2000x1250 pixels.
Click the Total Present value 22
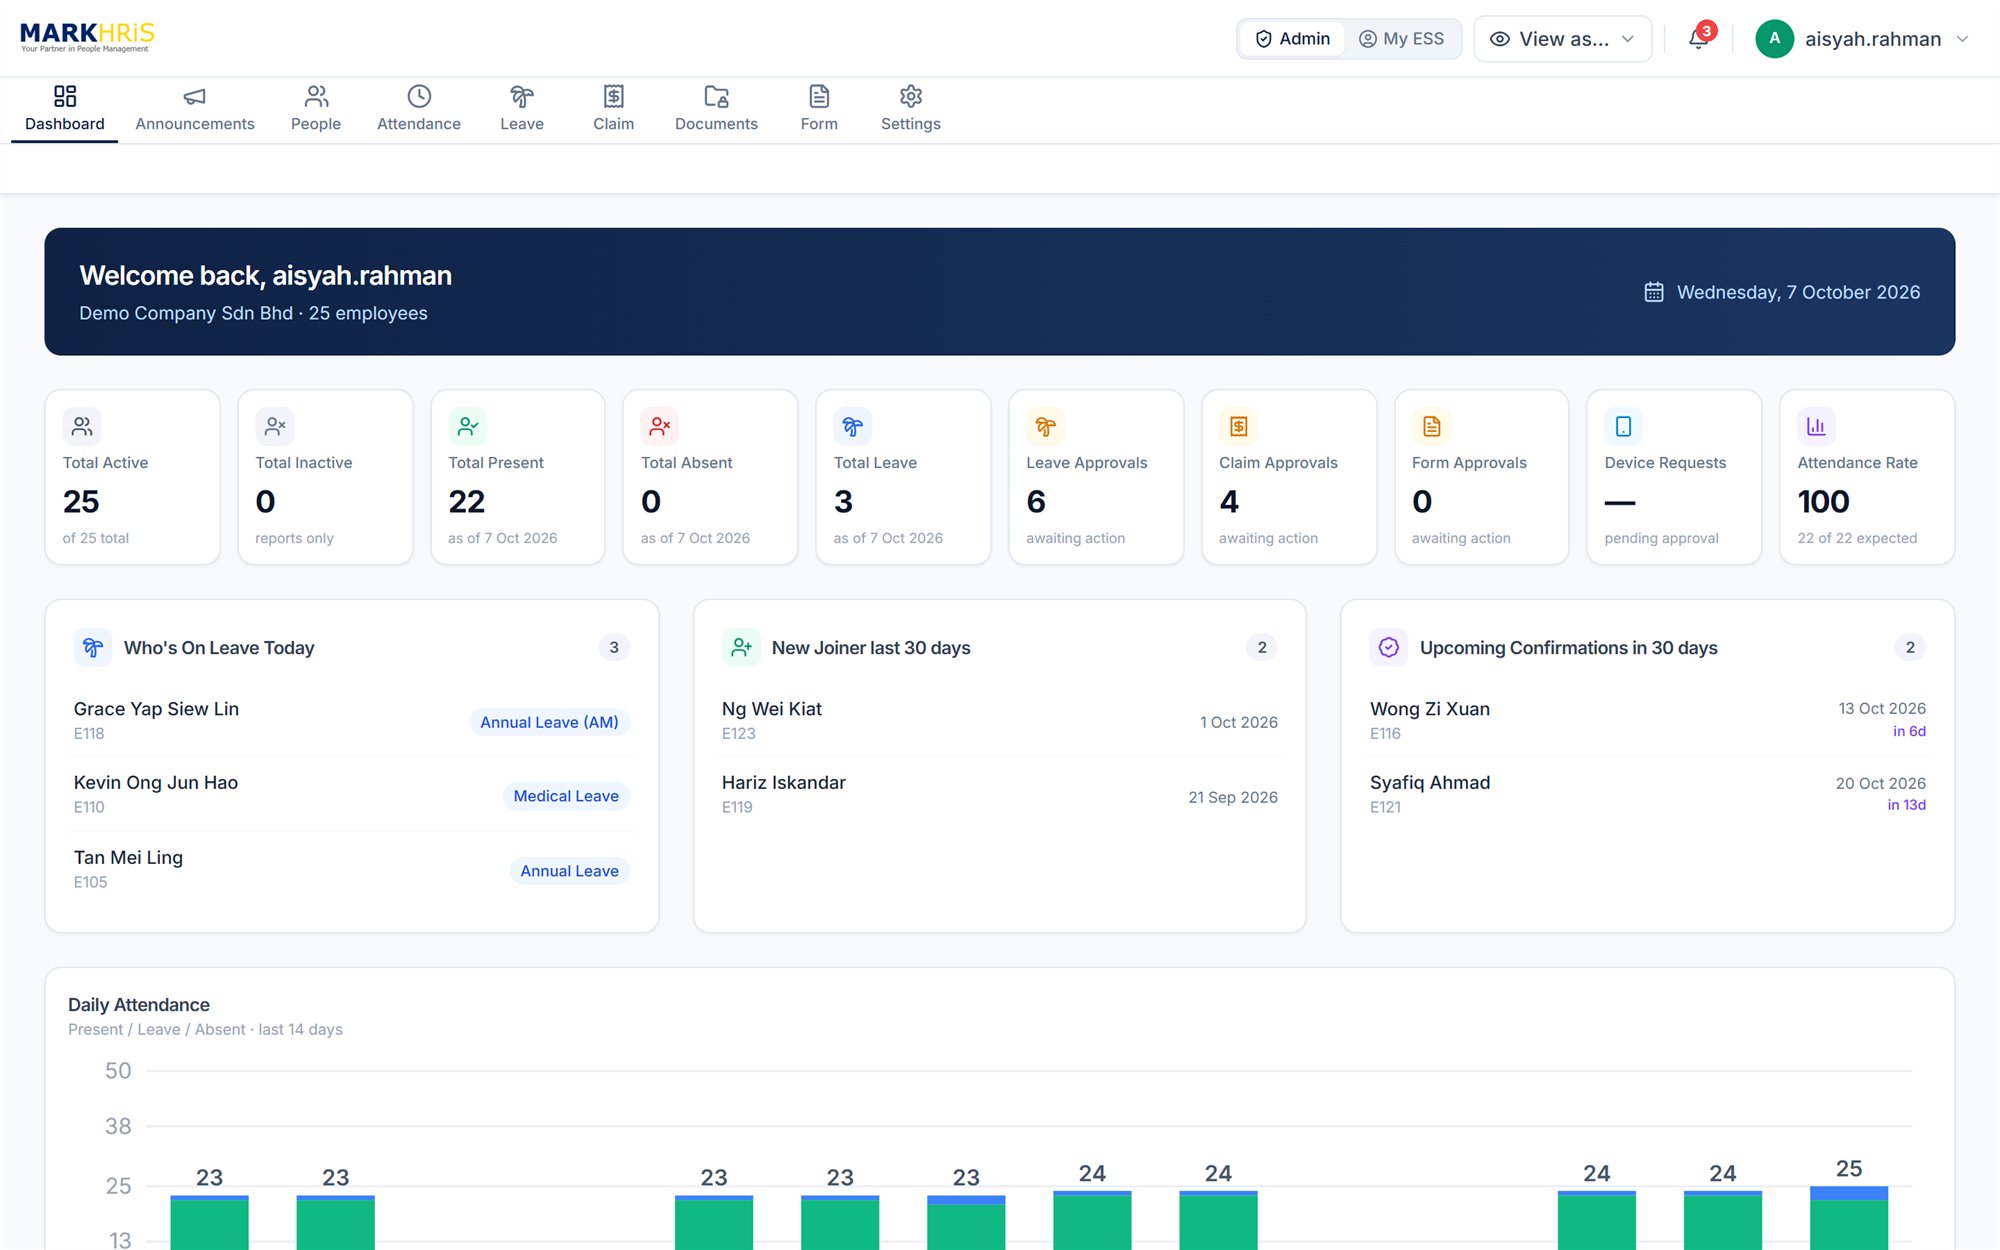[x=466, y=501]
